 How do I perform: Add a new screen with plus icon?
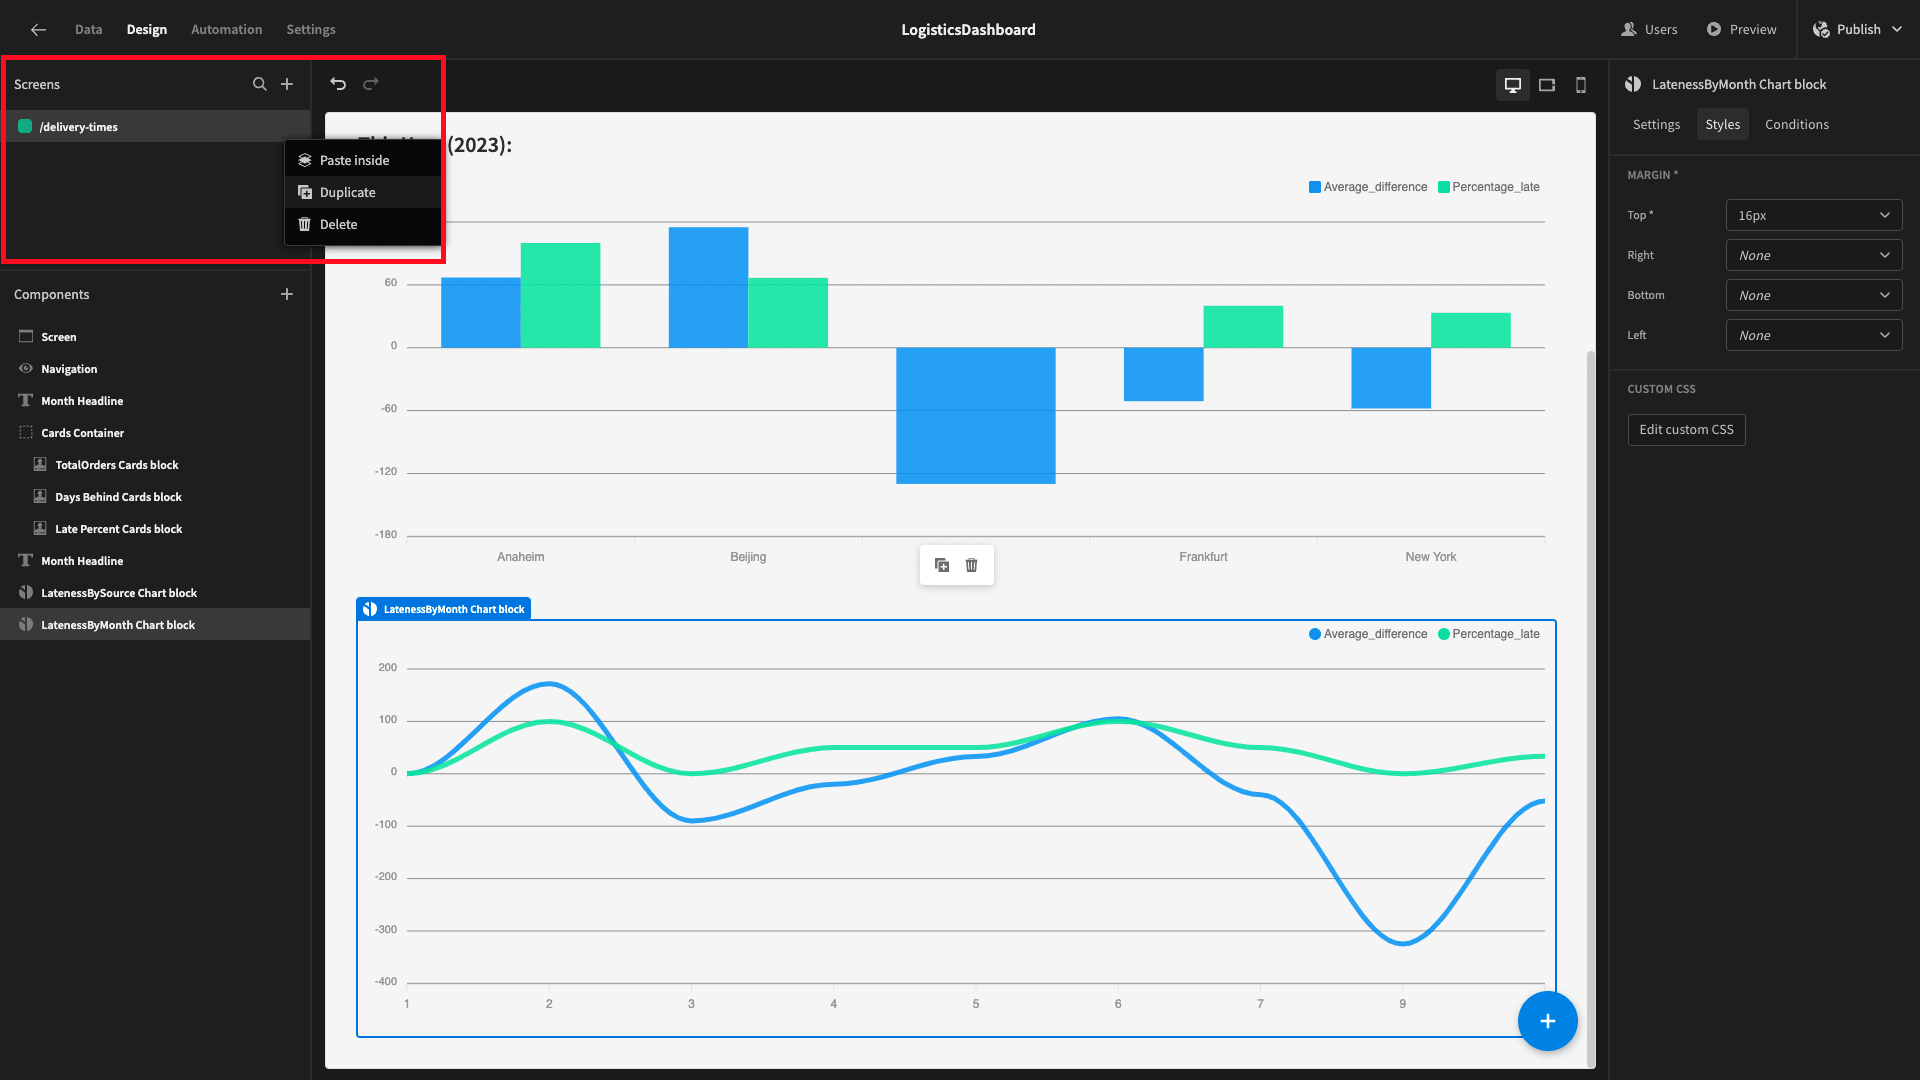(287, 84)
